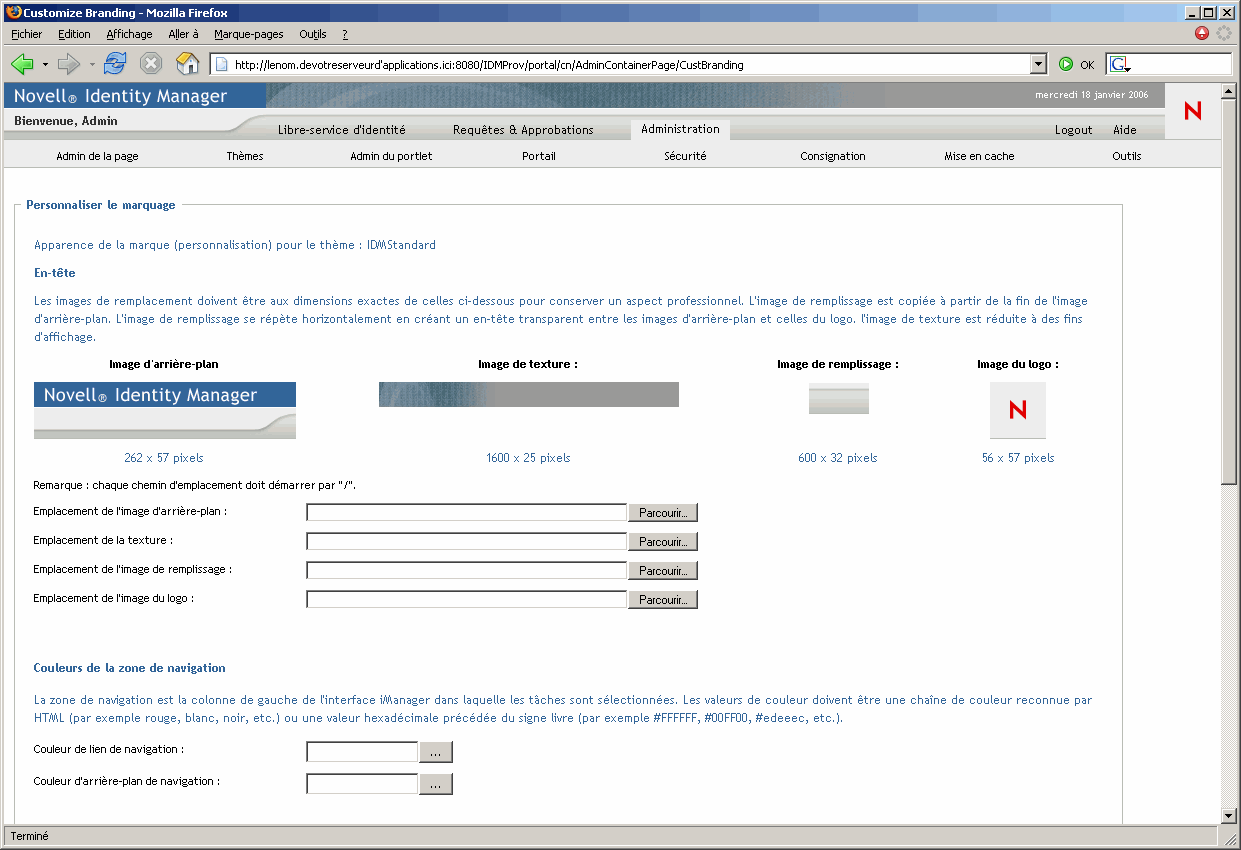The height and width of the screenshot is (850, 1241).
Task: Open Admin de la page
Action: point(97,156)
